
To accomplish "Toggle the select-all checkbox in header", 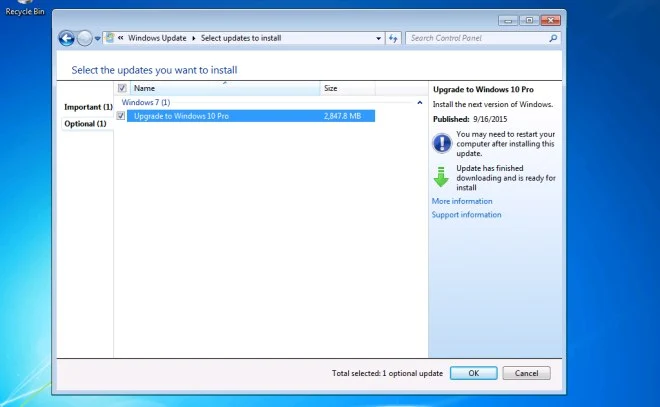I will point(122,88).
